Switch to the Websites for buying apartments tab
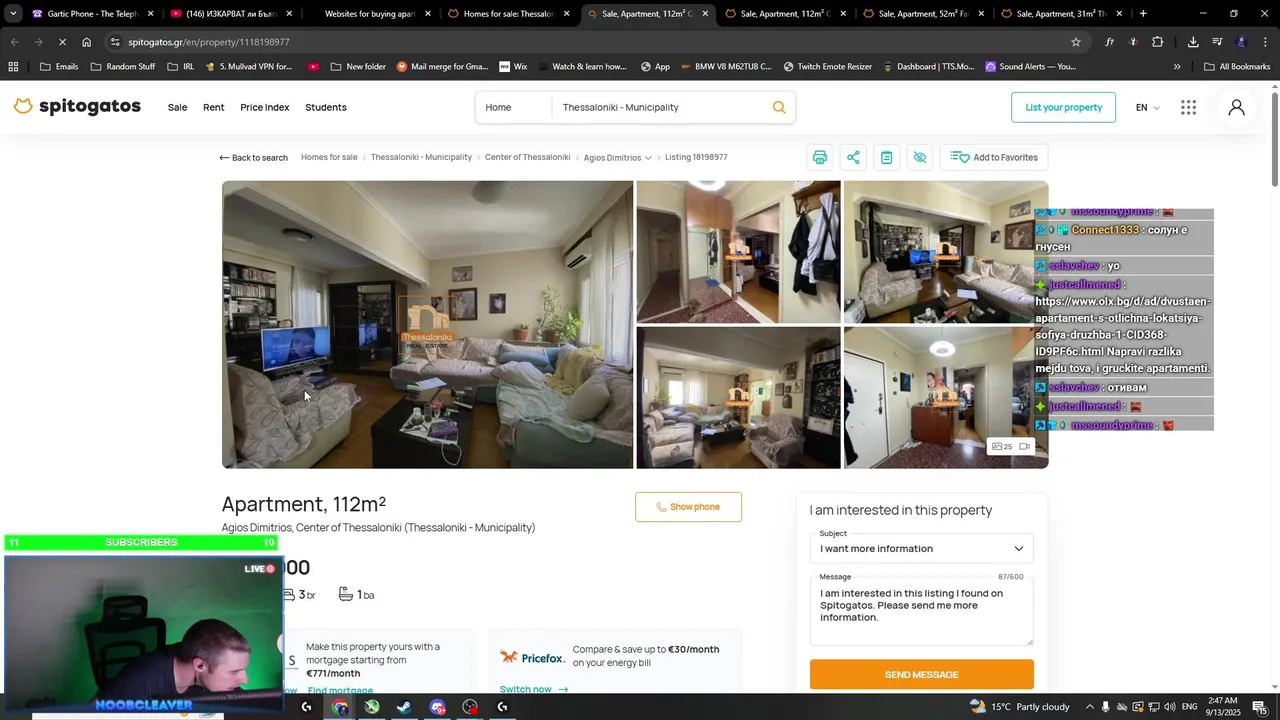The width and height of the screenshot is (1280, 720). point(370,14)
